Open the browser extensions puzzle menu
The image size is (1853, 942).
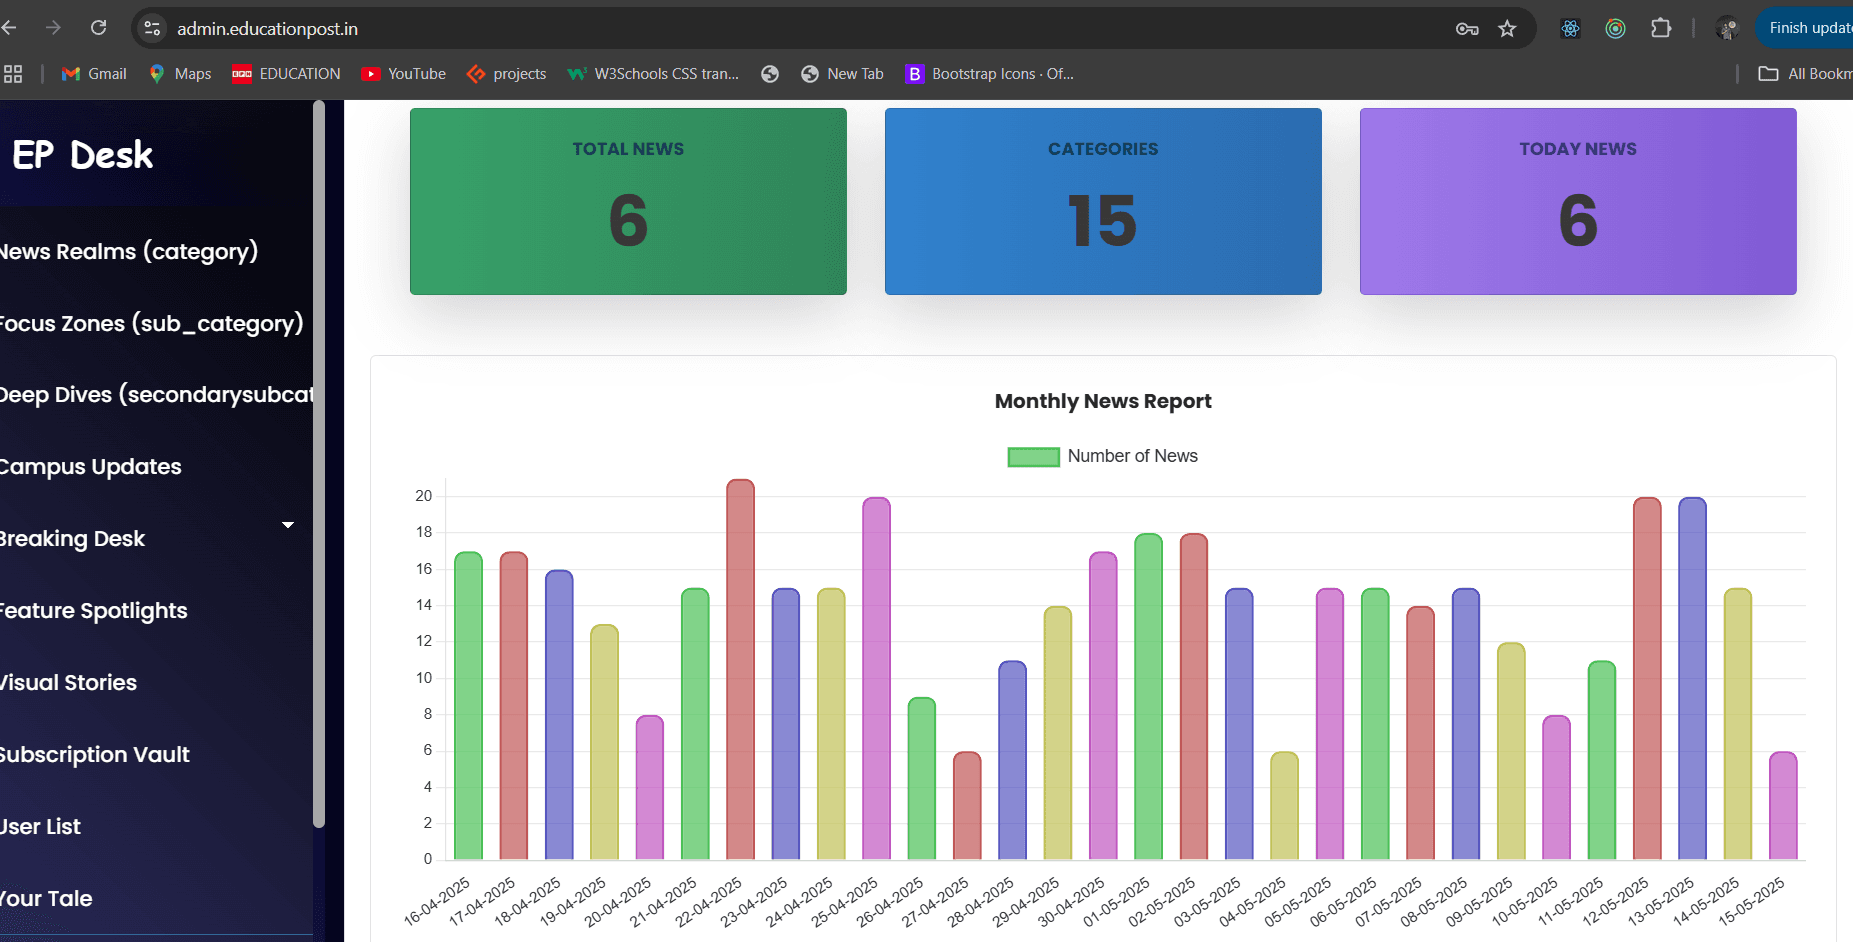(1661, 28)
